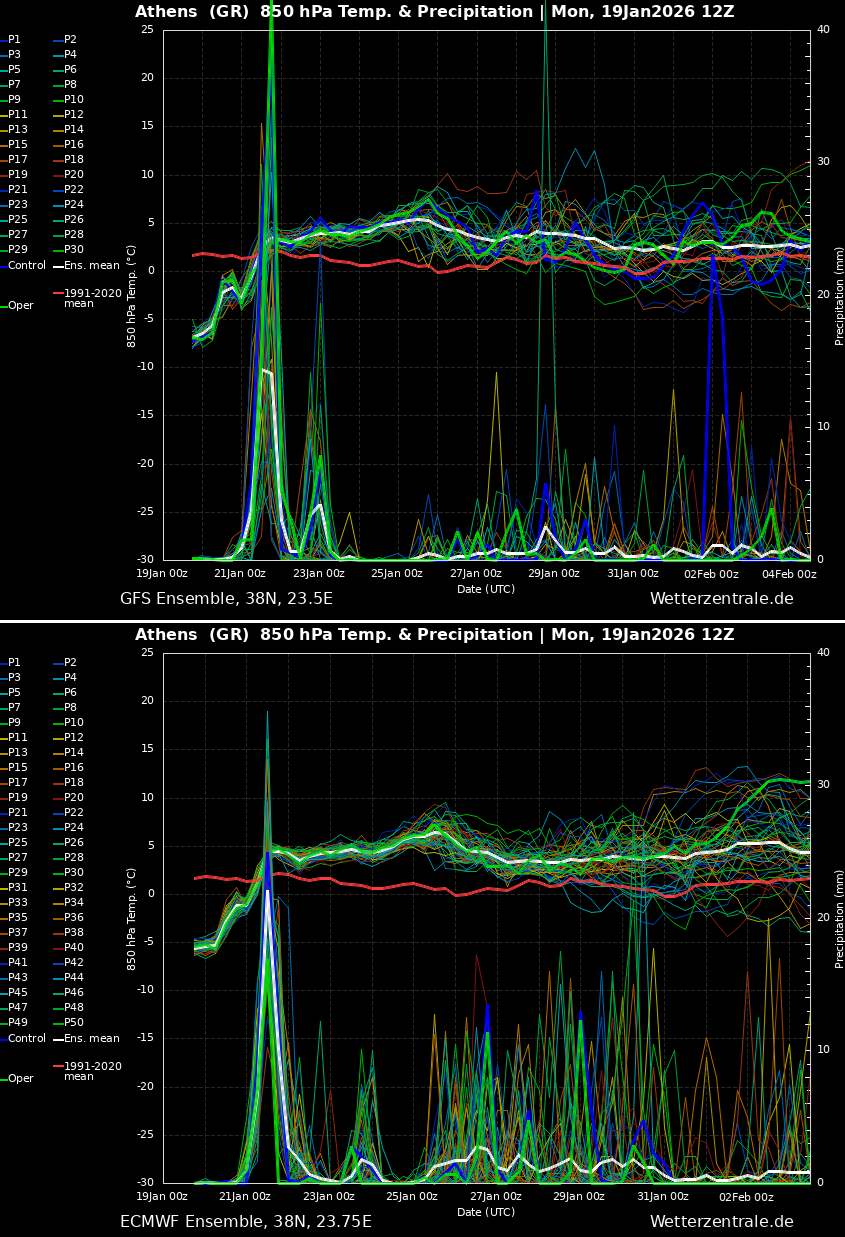Select P15 in the GFS legend
The height and width of the screenshot is (1237, 845).
pyautogui.click(x=18, y=145)
